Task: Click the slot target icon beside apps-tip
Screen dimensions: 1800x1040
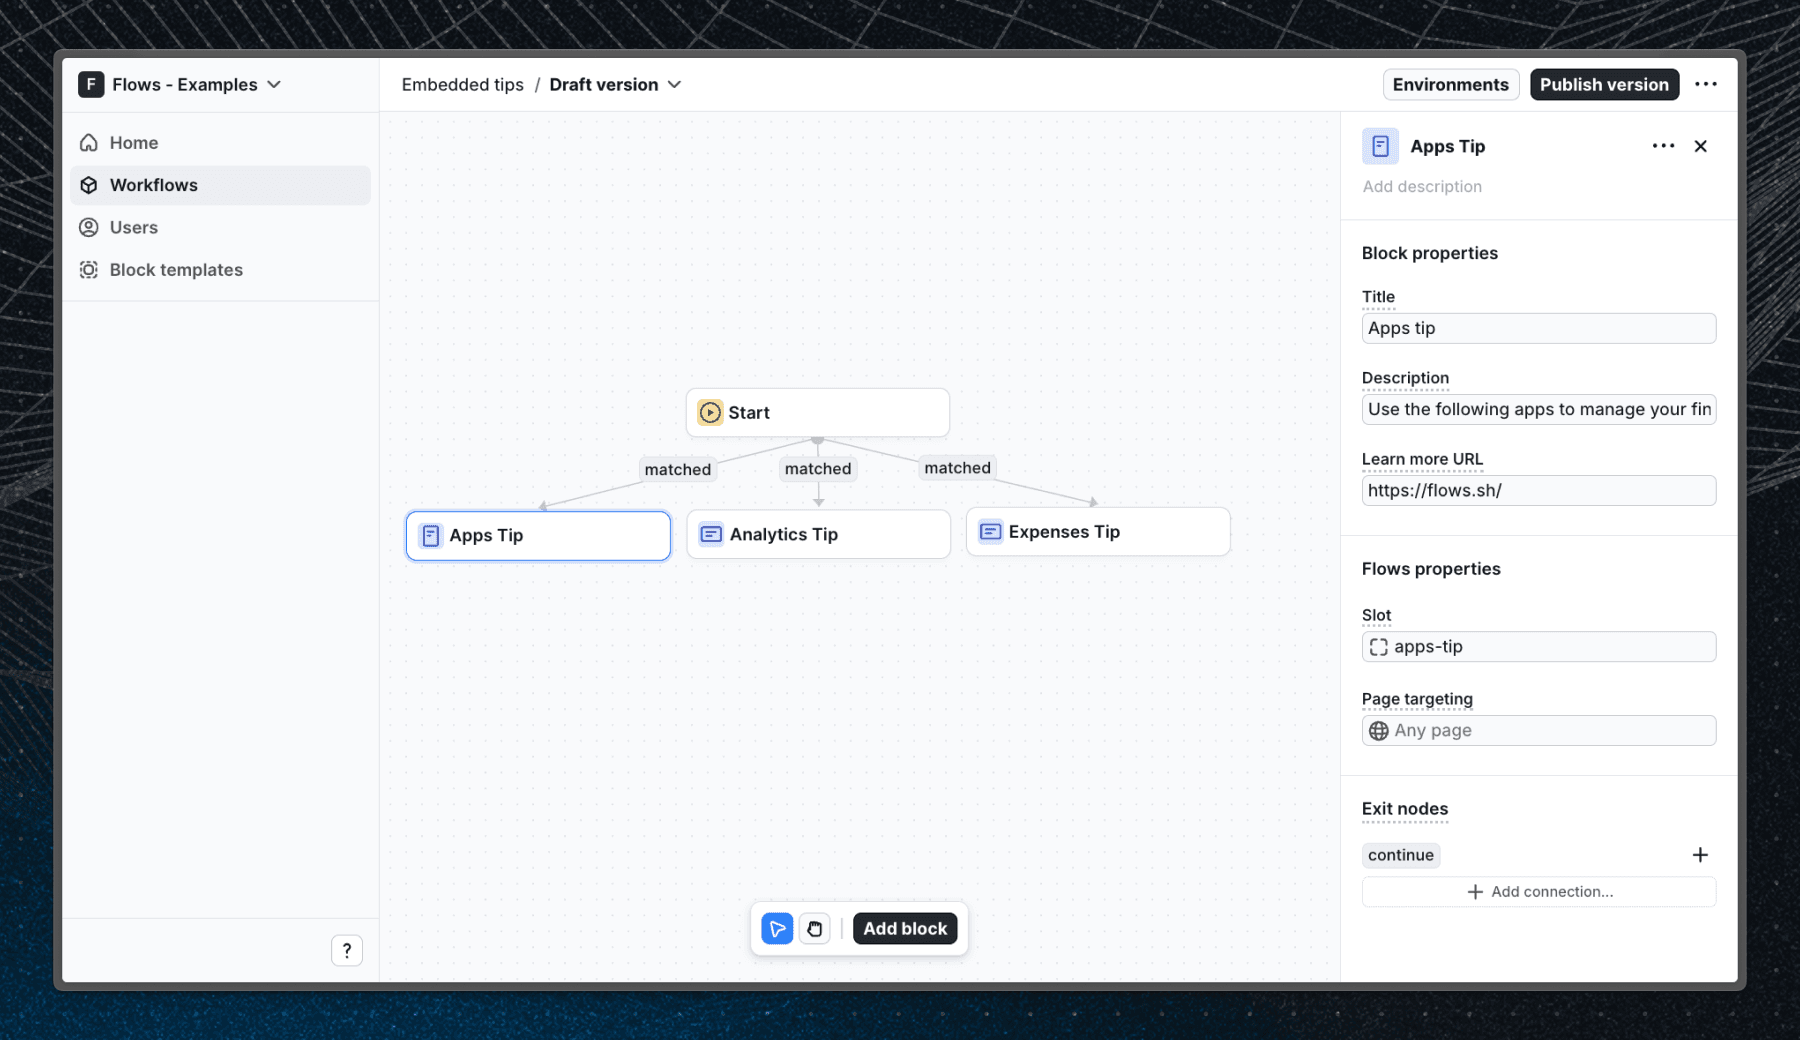Action: (1379, 646)
